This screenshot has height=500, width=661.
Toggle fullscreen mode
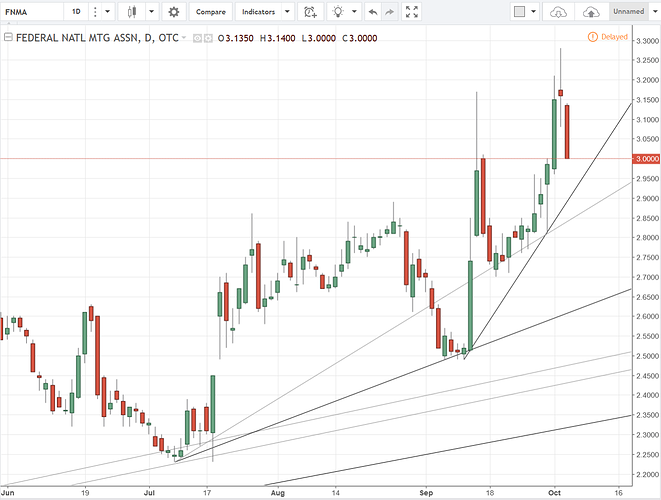pyautogui.click(x=412, y=12)
